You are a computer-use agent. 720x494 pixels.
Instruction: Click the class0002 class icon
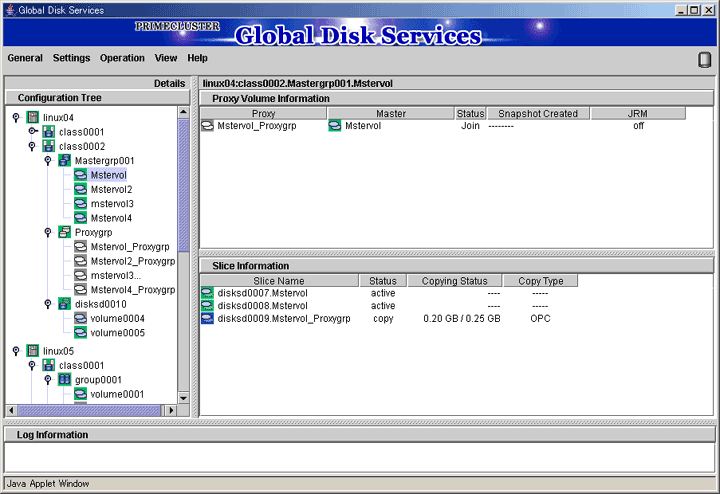point(49,146)
